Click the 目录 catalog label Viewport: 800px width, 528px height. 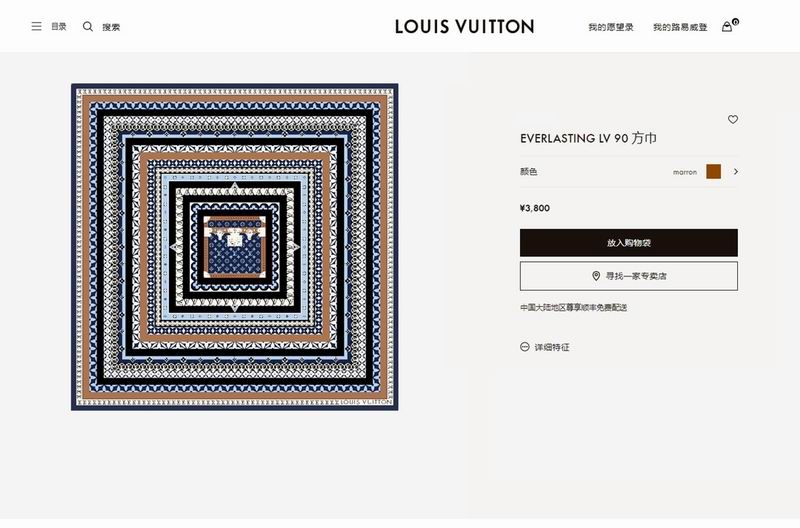coord(59,27)
